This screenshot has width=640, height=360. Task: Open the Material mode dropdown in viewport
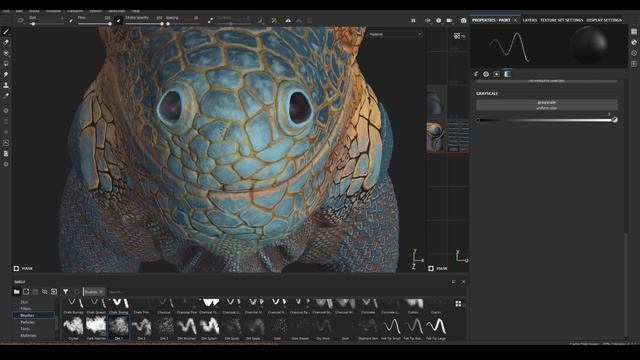[x=395, y=34]
